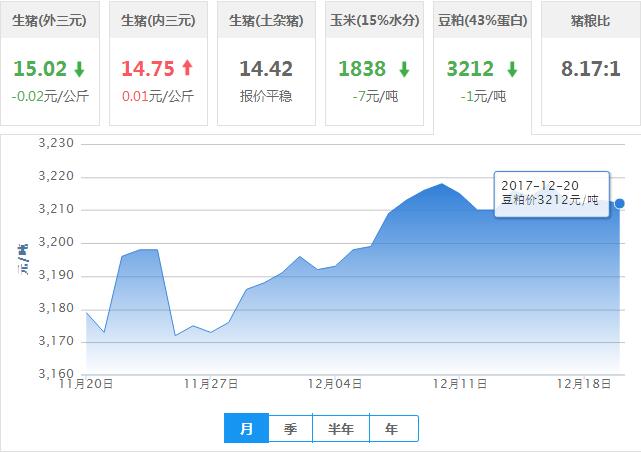The image size is (641, 452).
Task: Click the 8.17:1 ratio value
Action: coord(591,69)
